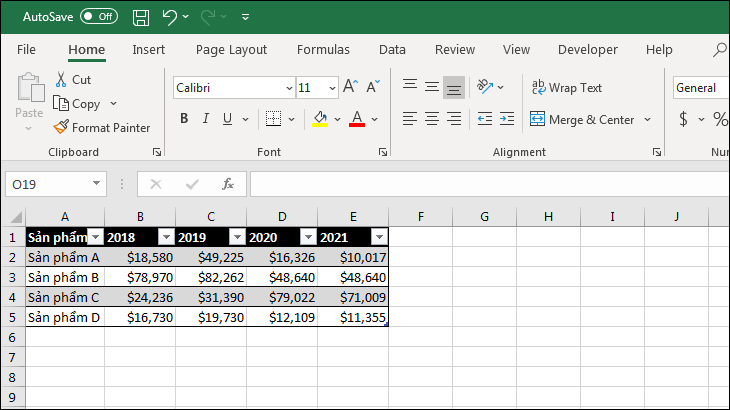Click the Merge & Center button
This screenshot has height=410, width=730.
pyautogui.click(x=581, y=119)
